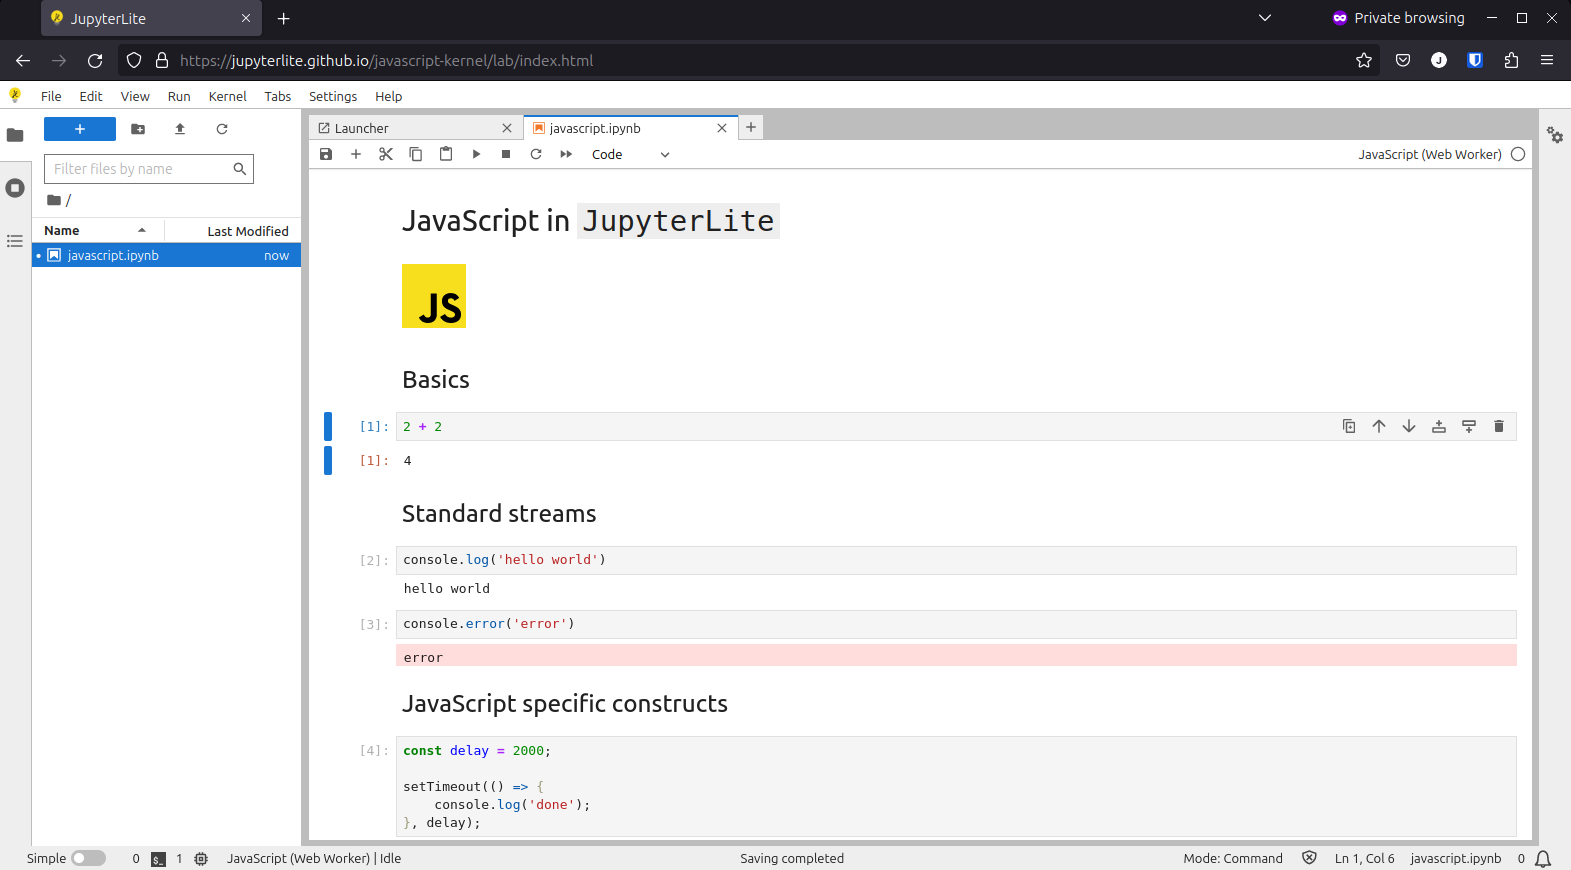This screenshot has height=870, width=1571.
Task: Click the JS logo image
Action: pos(434,296)
